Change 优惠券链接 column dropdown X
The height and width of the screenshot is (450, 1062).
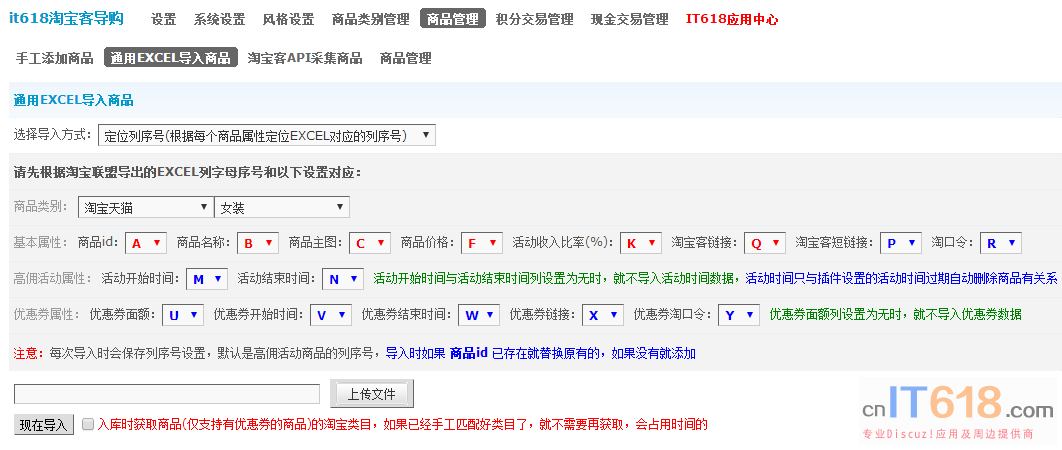click(603, 314)
